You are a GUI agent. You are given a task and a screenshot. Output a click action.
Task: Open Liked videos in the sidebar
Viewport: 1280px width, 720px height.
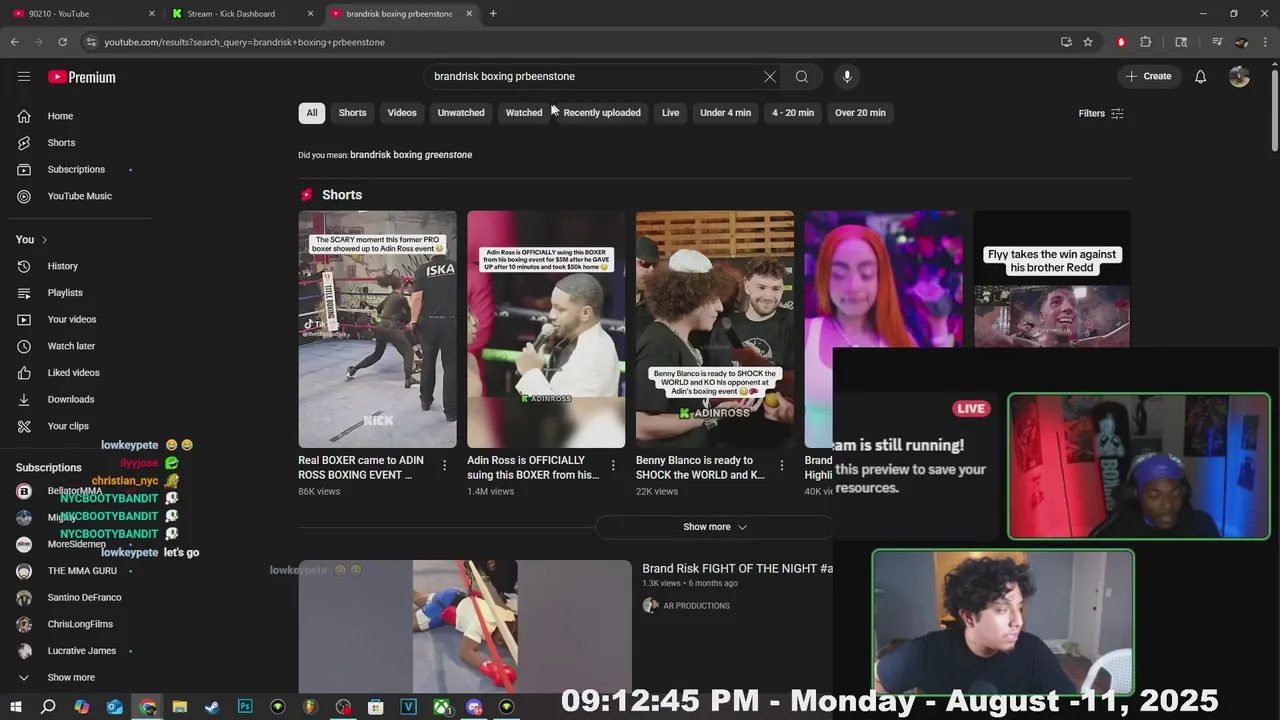[73, 373]
